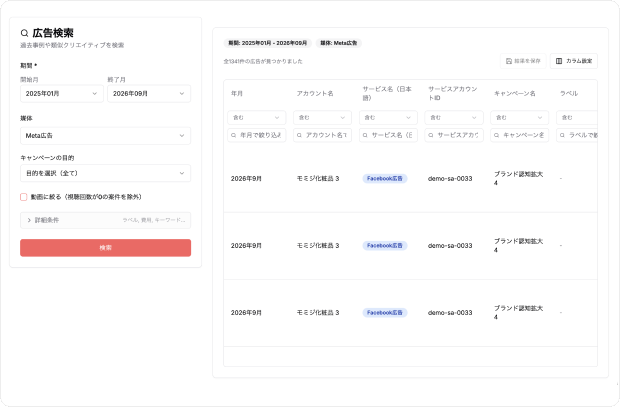The image size is (620, 407).
Task: Focus the 年月で絞り込み input field
Action: (257, 135)
